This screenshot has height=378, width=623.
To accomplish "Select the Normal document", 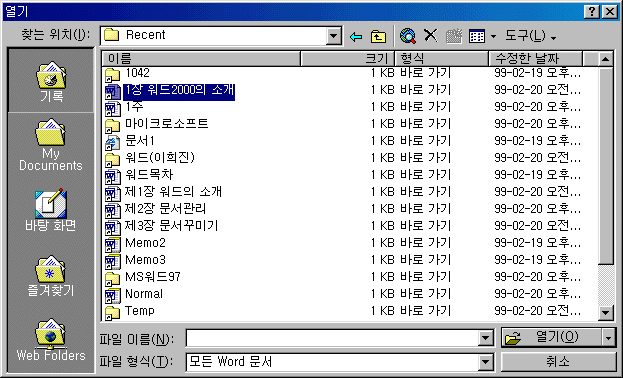I will pos(144,294).
